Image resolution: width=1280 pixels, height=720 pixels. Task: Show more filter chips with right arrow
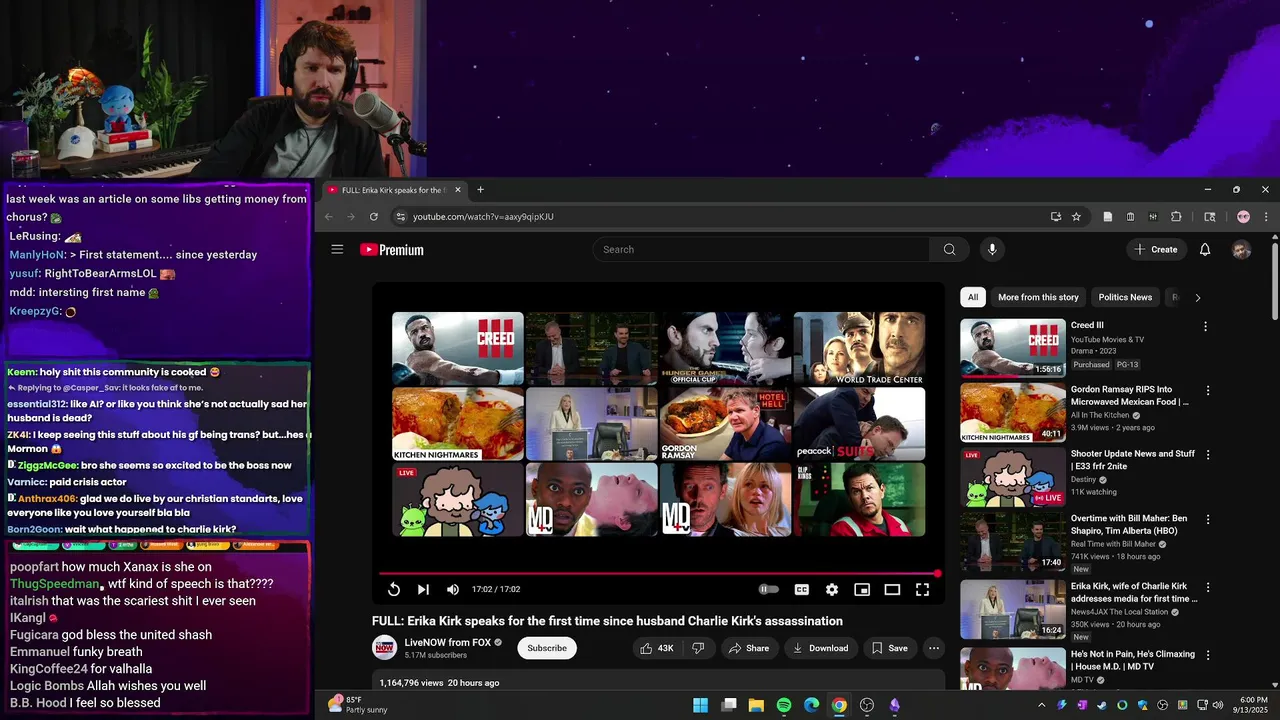pyautogui.click(x=1198, y=297)
